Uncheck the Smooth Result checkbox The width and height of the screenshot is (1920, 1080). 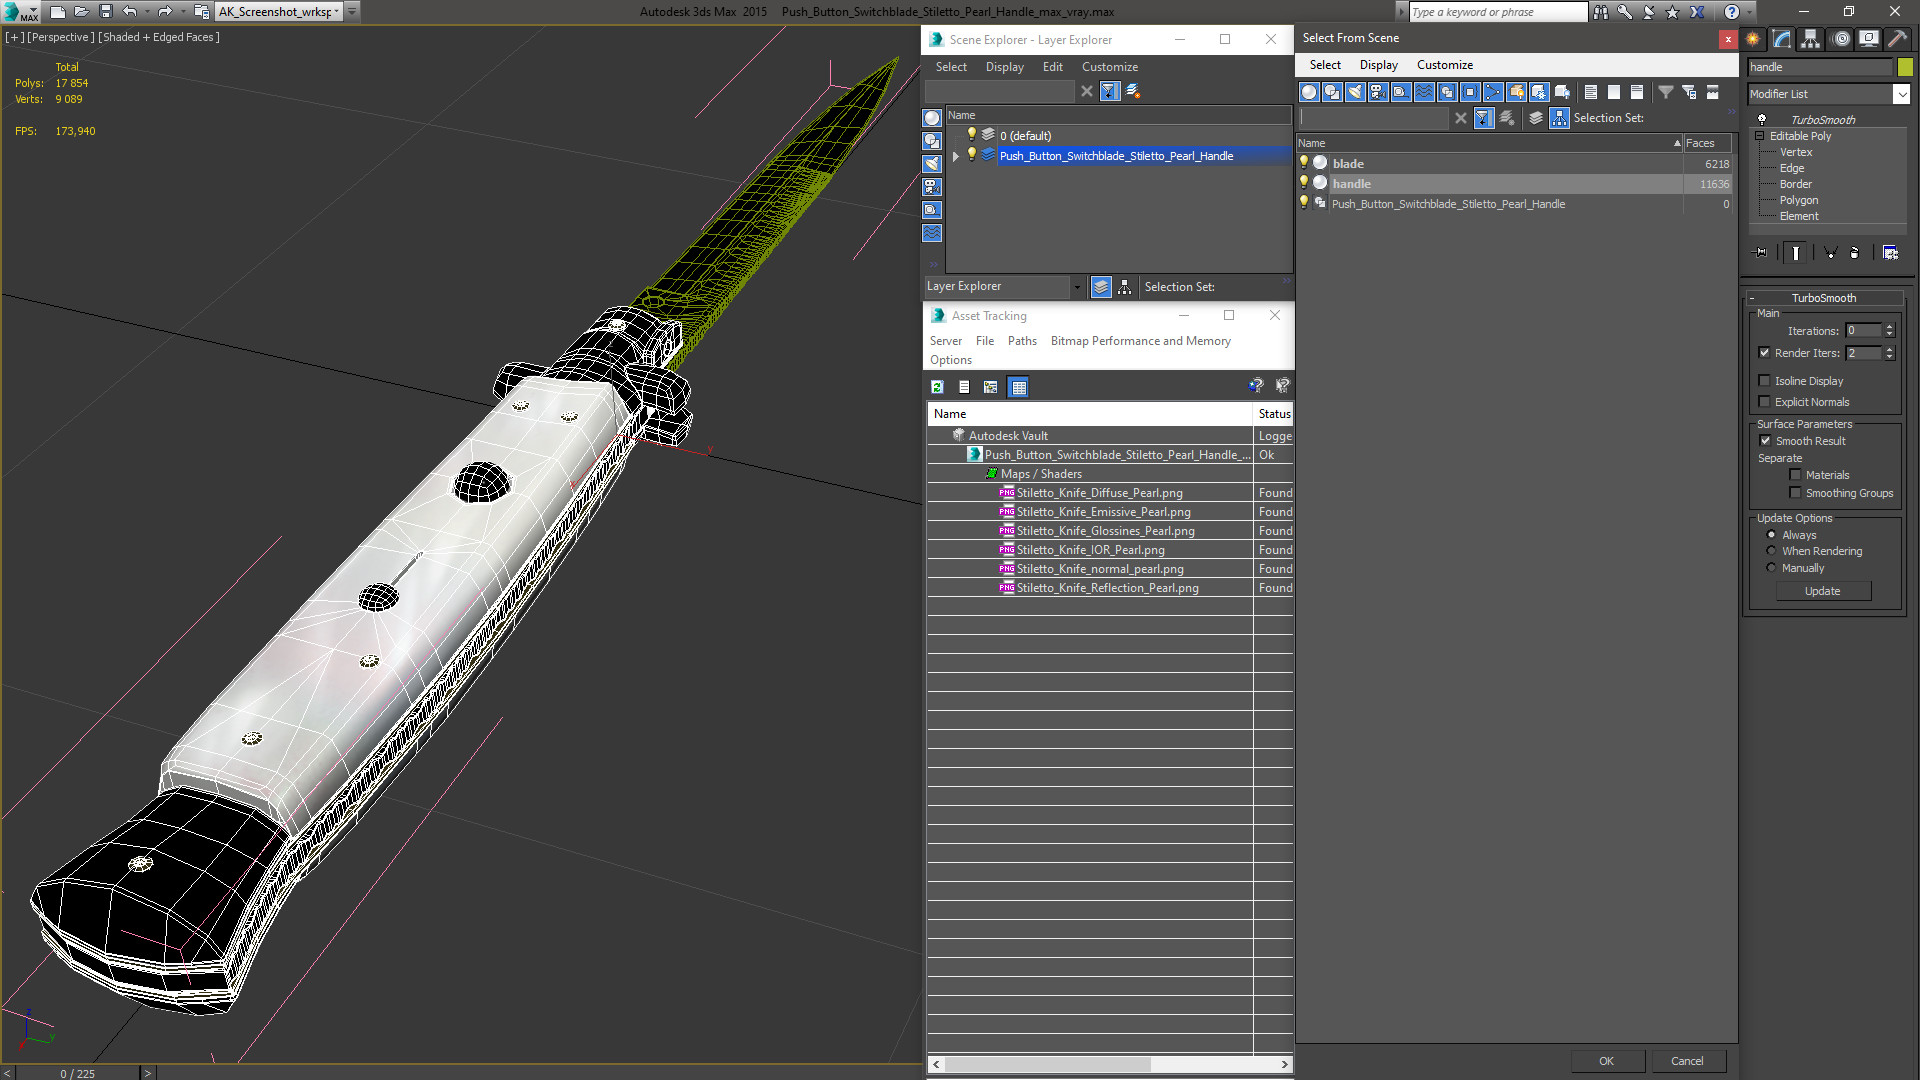[x=1765, y=441]
